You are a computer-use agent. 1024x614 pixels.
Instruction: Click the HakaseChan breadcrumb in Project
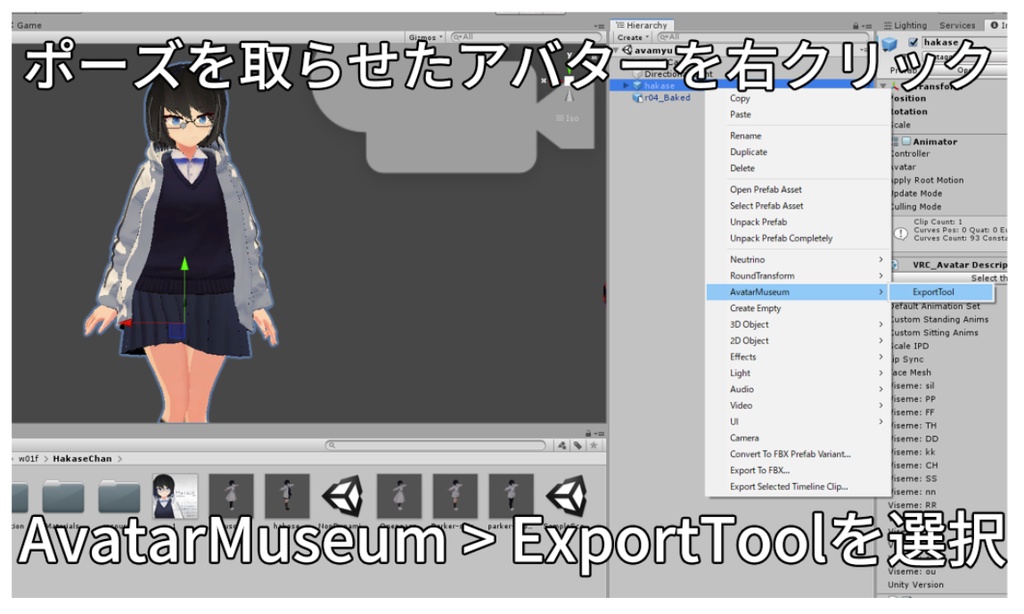tap(82, 459)
